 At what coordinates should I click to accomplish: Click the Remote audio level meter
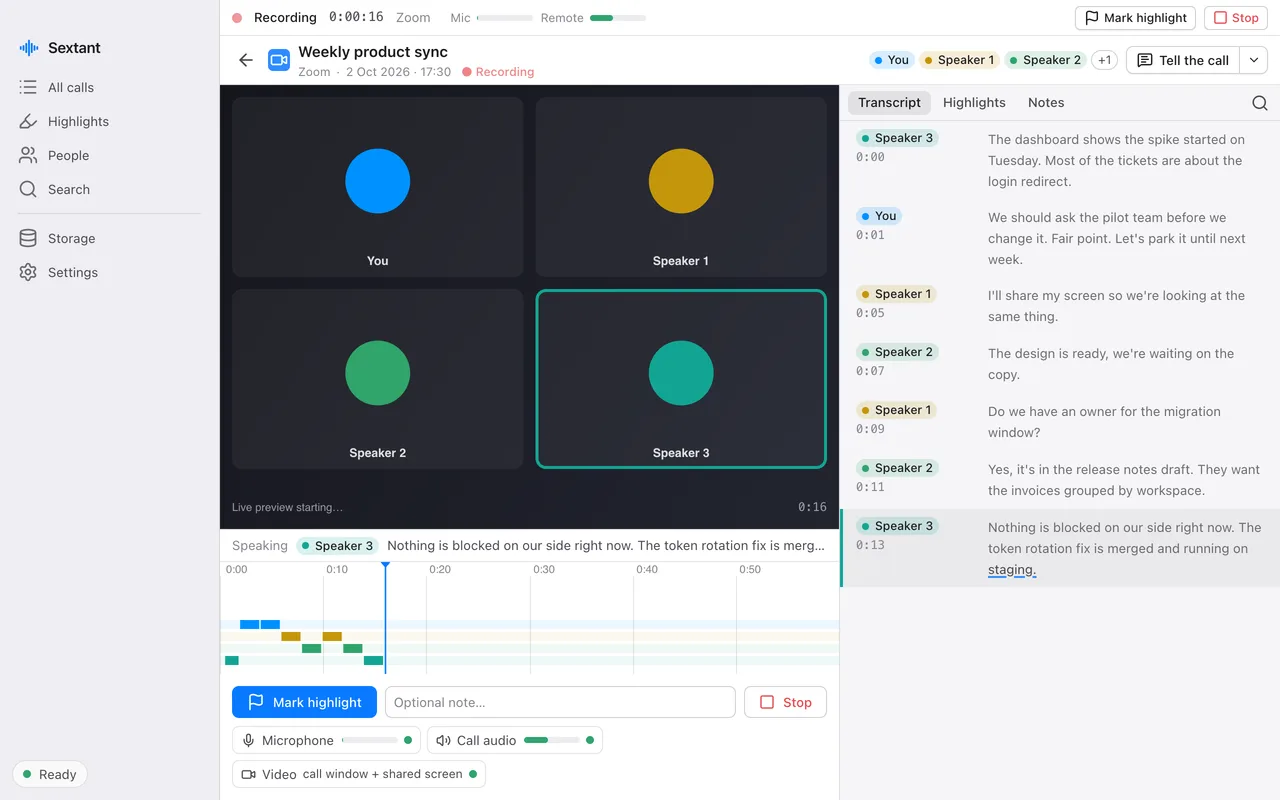coord(618,18)
